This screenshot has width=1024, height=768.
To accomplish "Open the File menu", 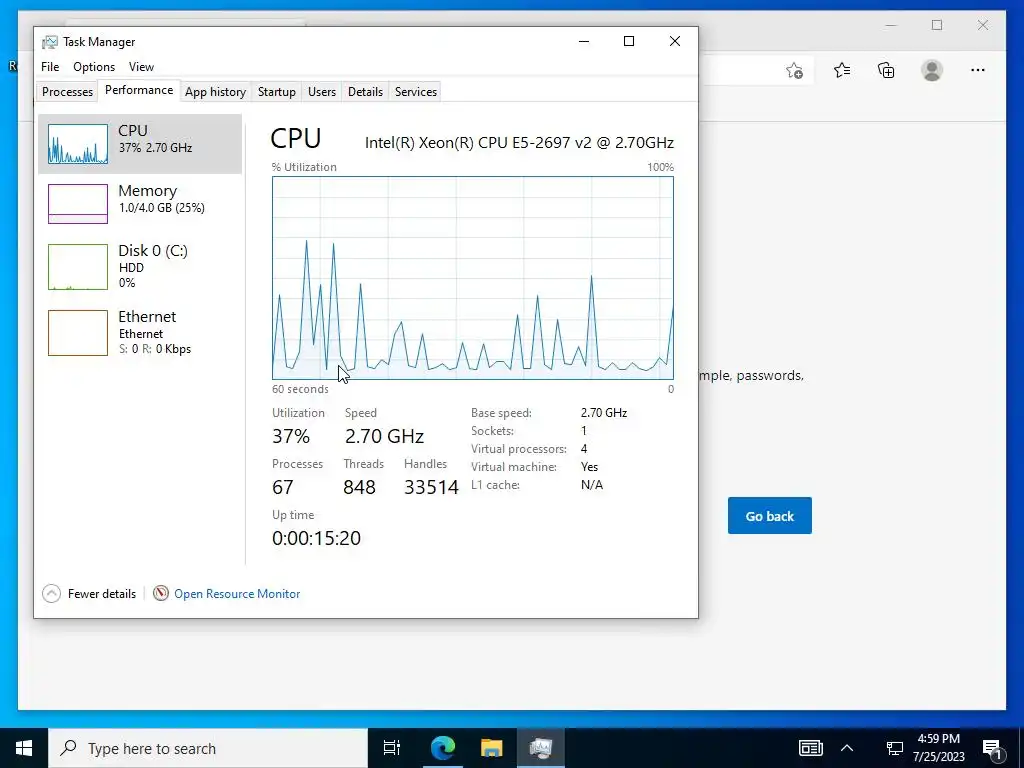I will (x=50, y=67).
